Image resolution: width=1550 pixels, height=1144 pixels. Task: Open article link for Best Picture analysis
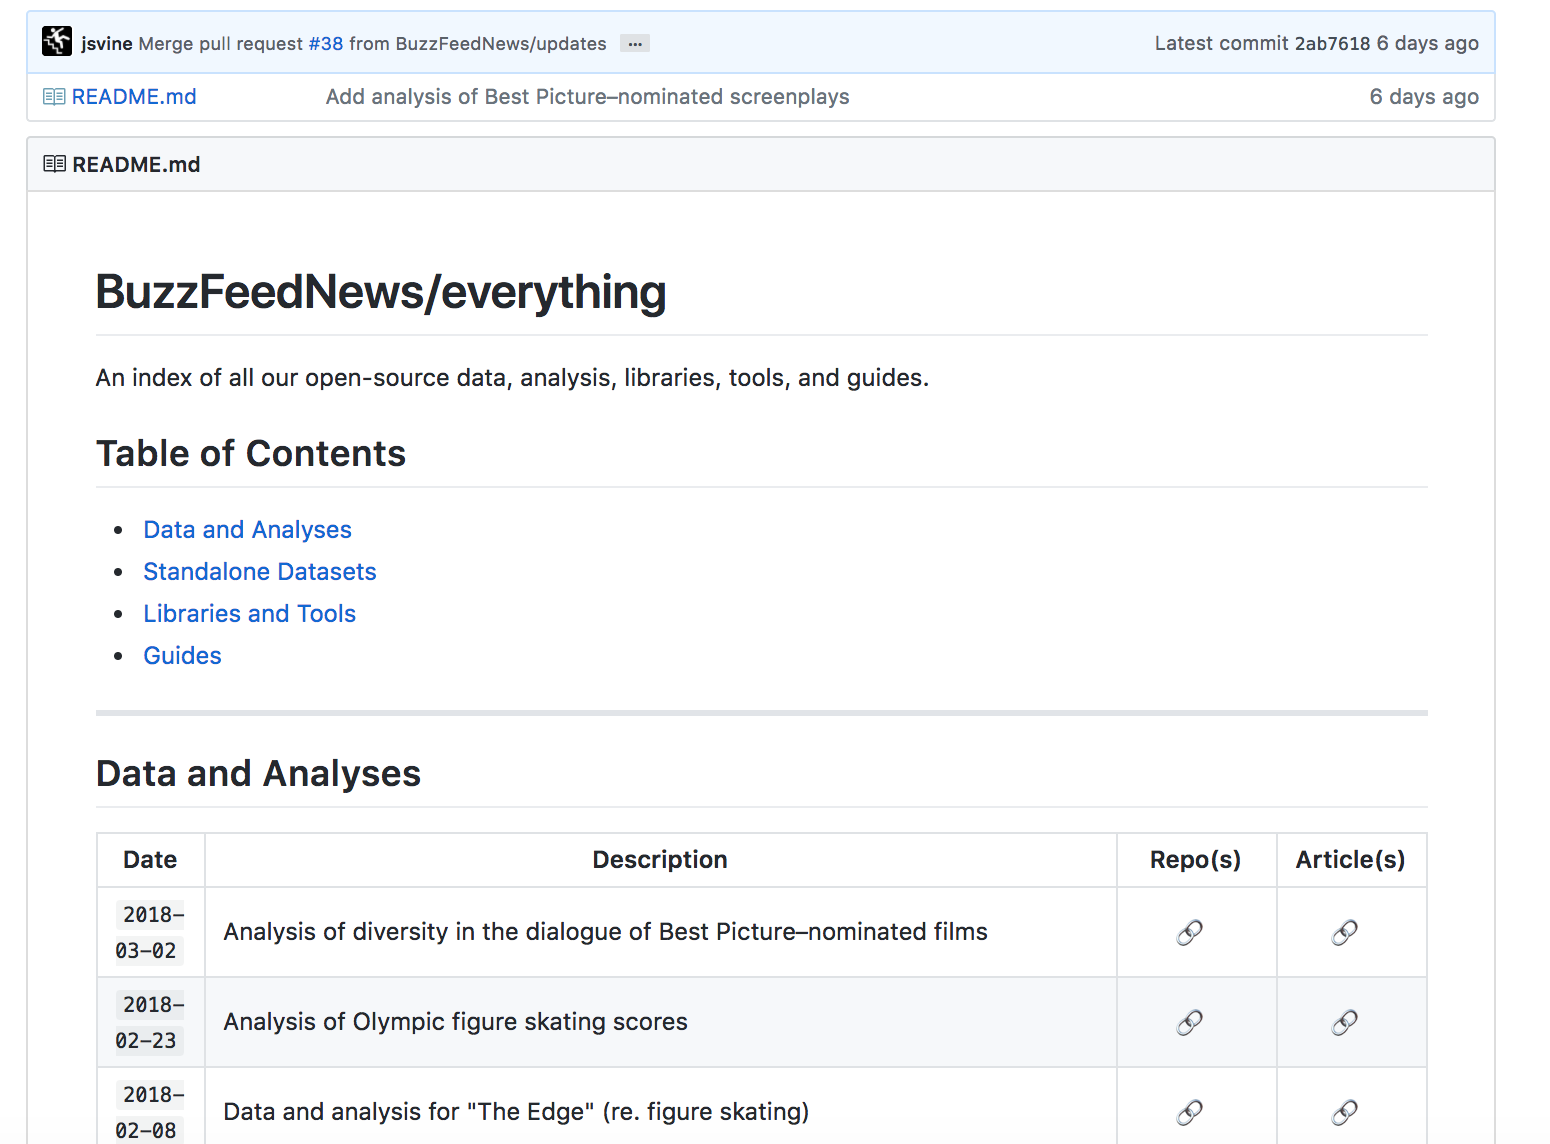[1344, 932]
